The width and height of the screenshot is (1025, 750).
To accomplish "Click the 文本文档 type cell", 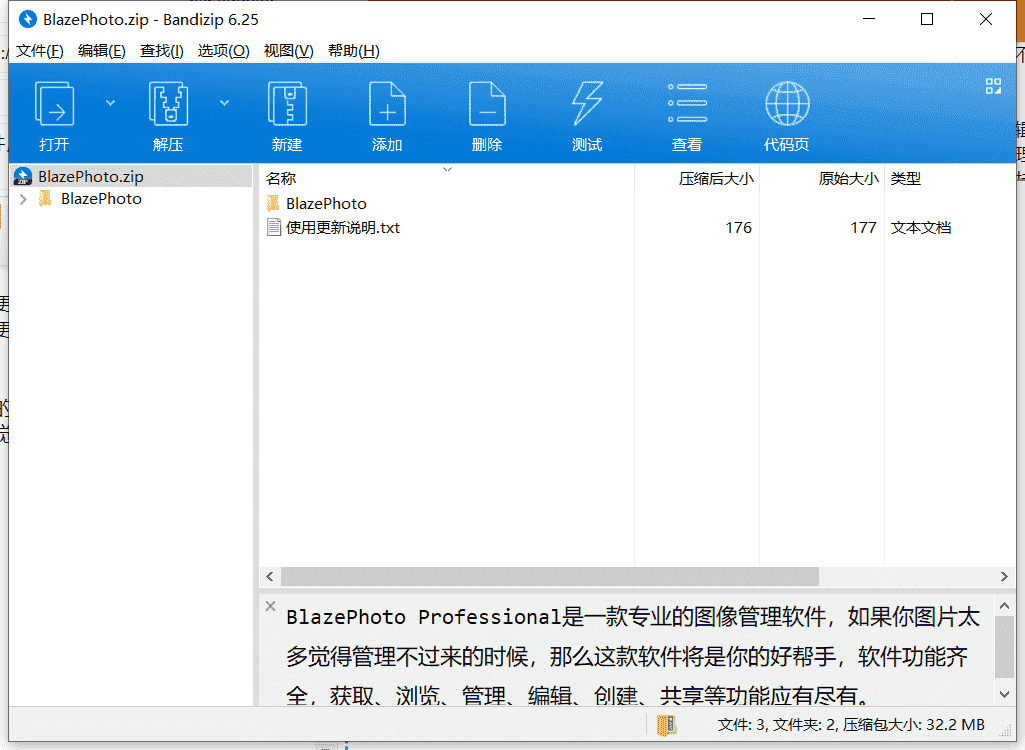I will [x=920, y=228].
